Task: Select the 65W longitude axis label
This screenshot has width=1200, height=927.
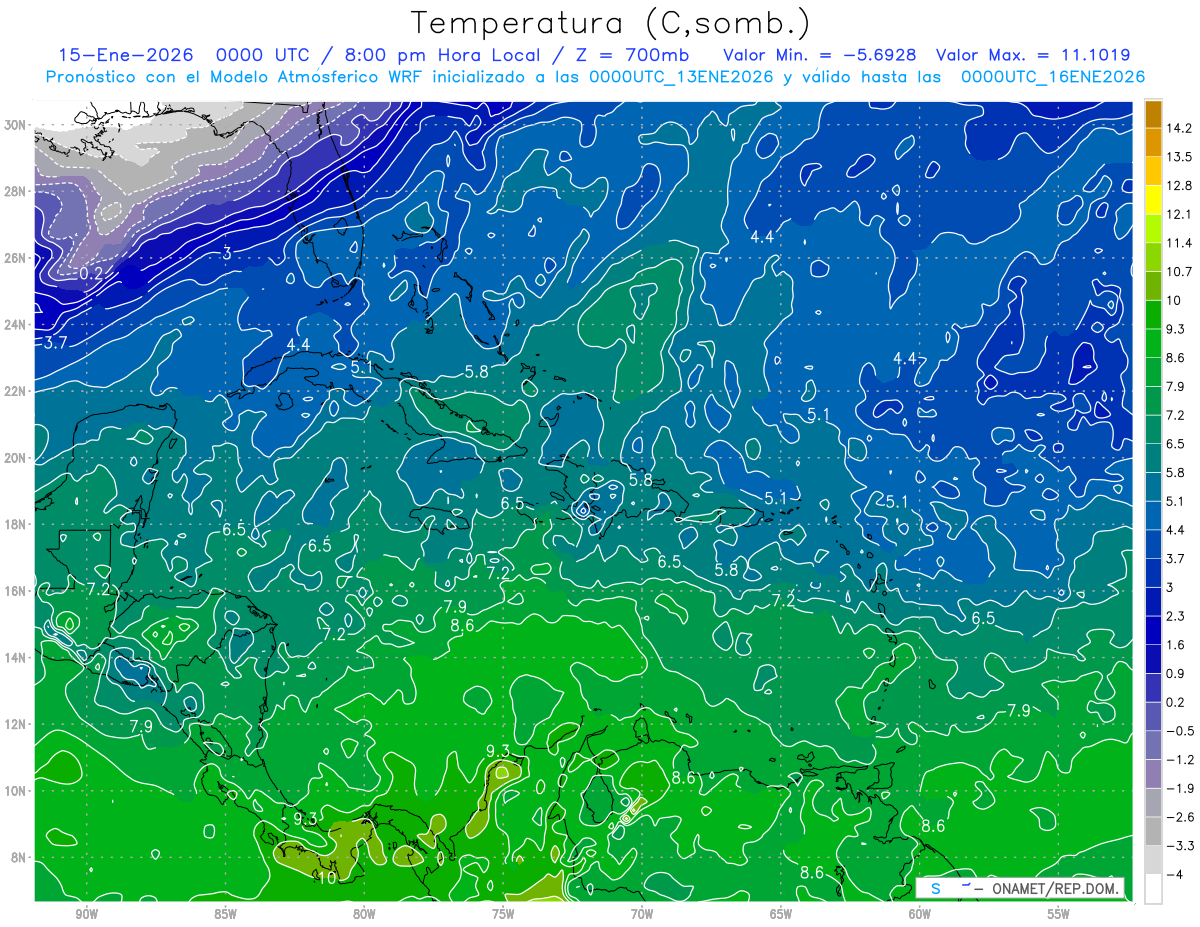Action: pos(781,914)
